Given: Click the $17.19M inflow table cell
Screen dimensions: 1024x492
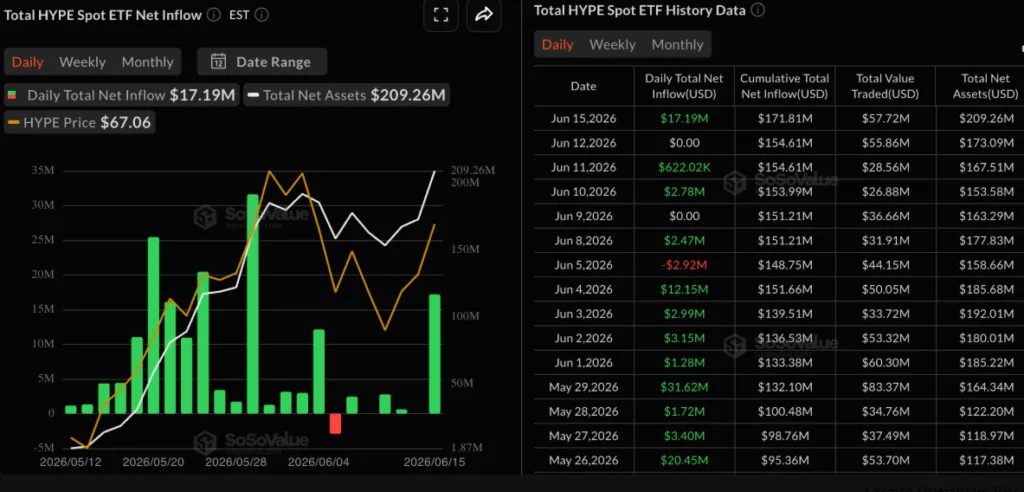Looking at the screenshot, I should click(x=684, y=119).
